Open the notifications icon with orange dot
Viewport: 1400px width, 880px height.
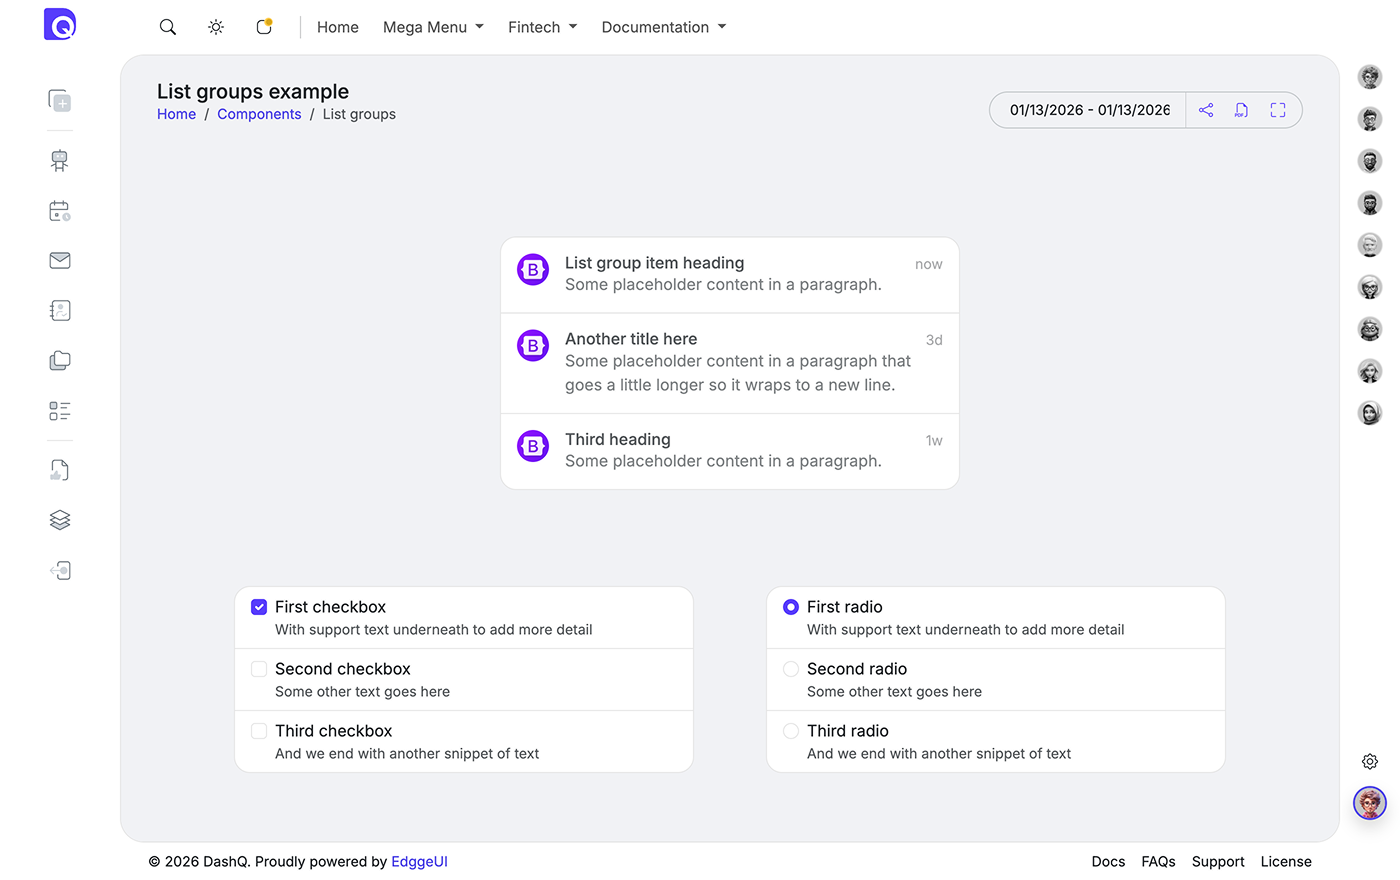click(x=264, y=27)
